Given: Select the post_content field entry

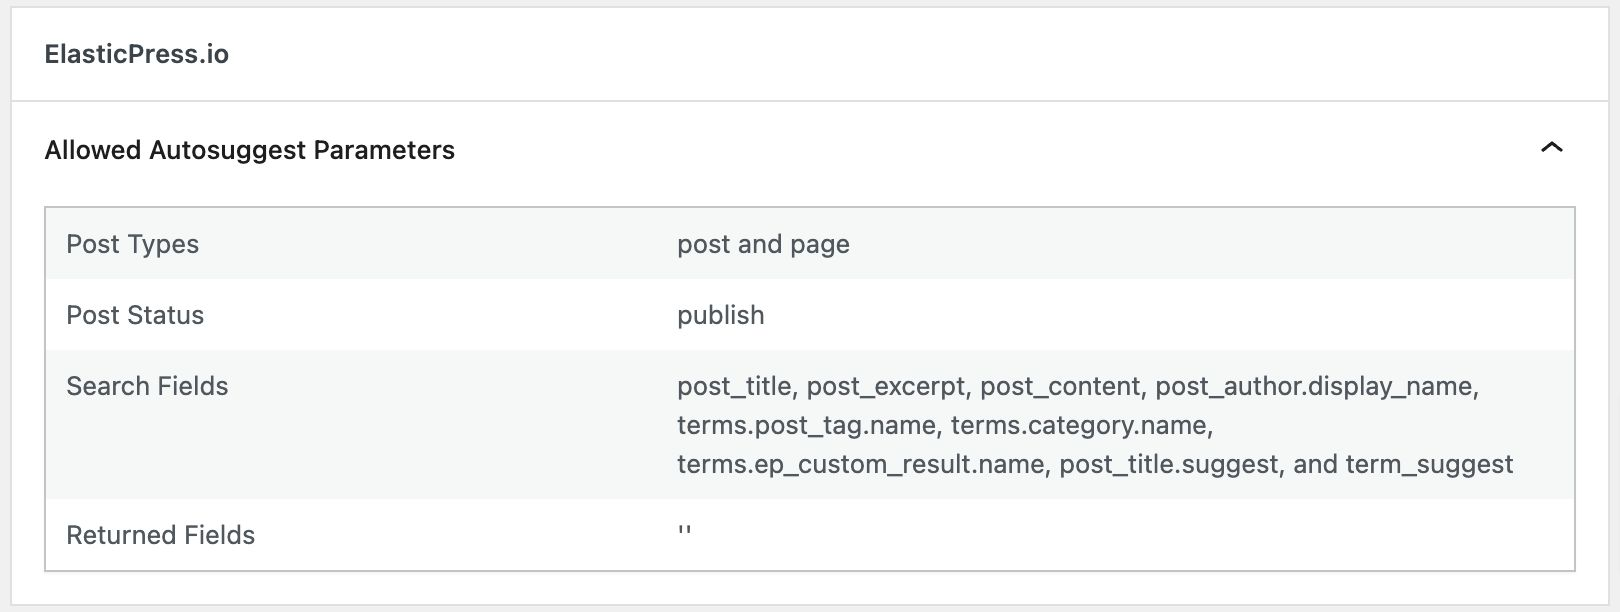Looking at the screenshot, I should [1060, 386].
